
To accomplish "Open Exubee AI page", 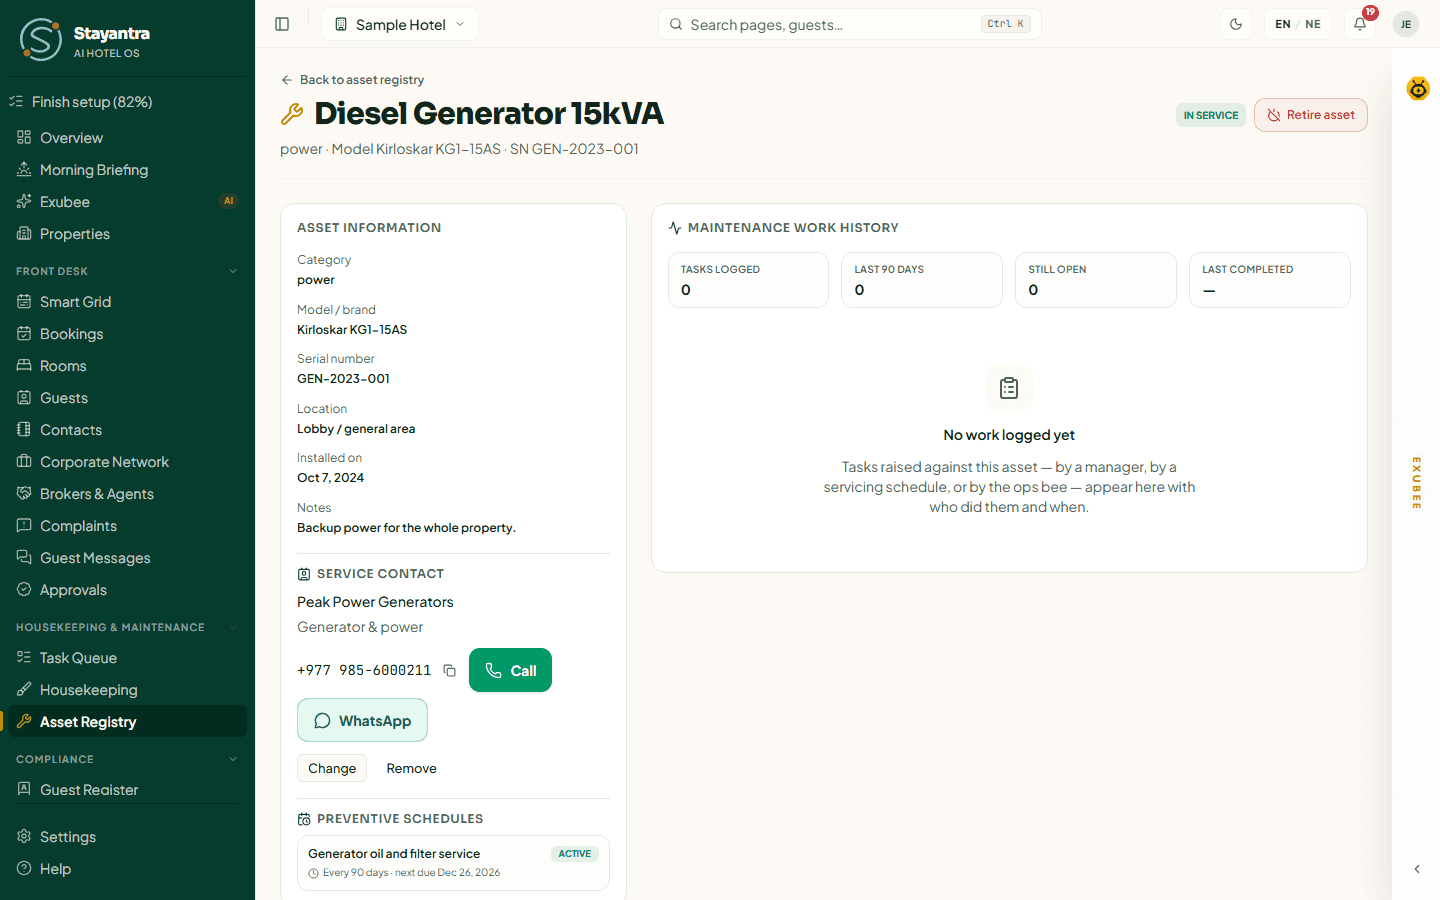I will click(127, 202).
